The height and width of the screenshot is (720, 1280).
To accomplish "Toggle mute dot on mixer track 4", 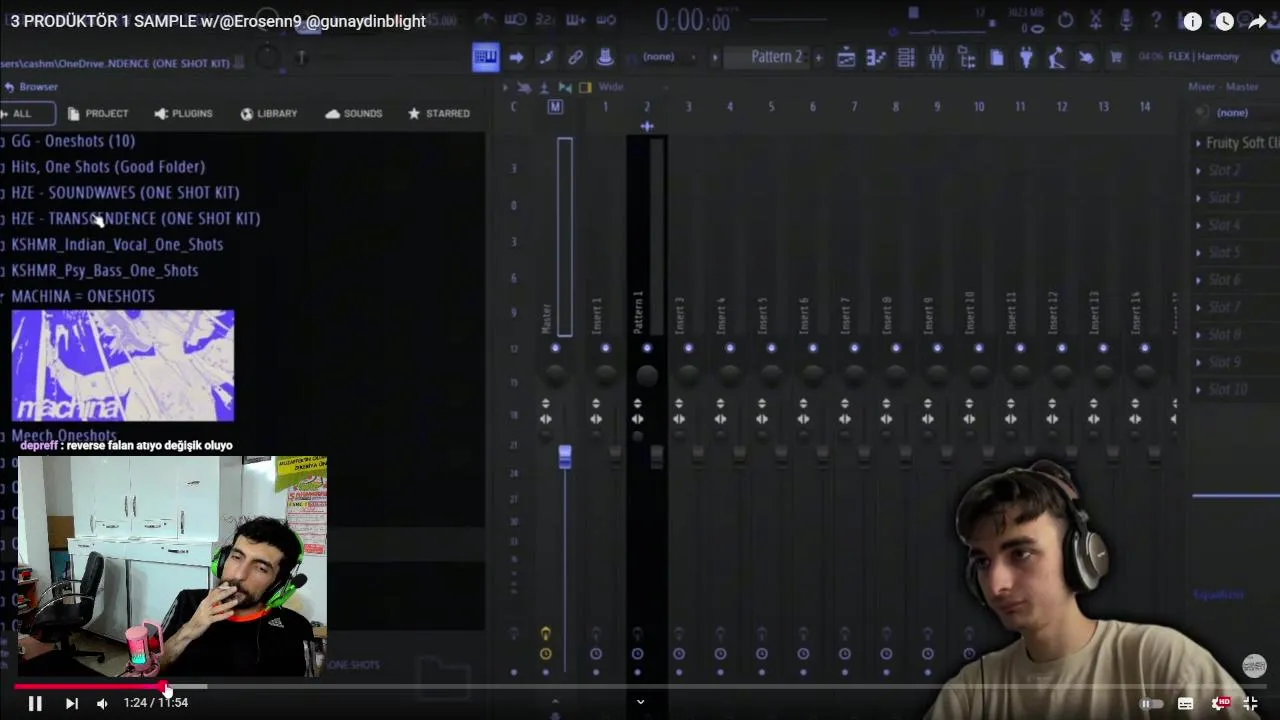I will pyautogui.click(x=730, y=348).
